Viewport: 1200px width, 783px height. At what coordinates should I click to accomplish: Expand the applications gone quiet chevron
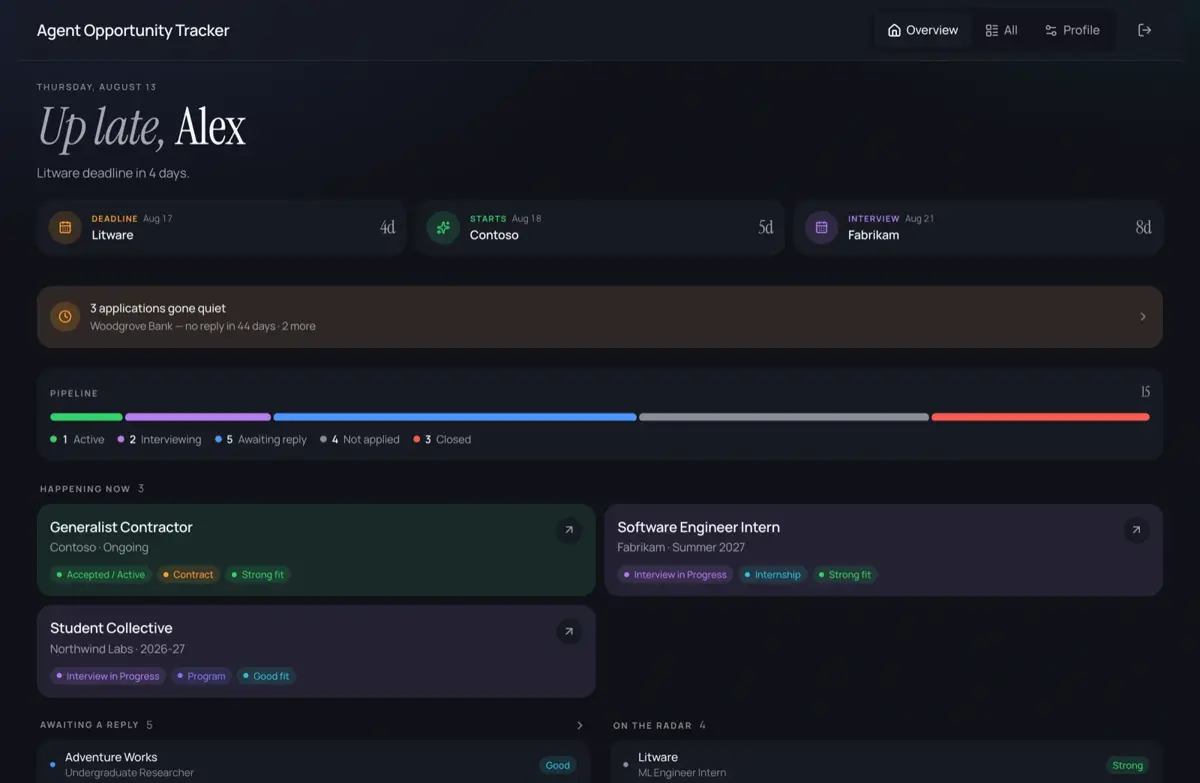point(1143,316)
